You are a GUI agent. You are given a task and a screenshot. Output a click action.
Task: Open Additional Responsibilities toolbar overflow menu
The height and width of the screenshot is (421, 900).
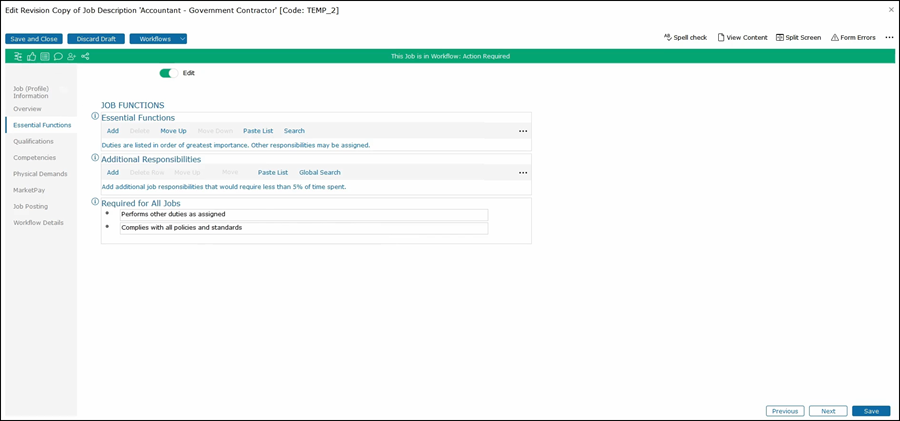(522, 173)
